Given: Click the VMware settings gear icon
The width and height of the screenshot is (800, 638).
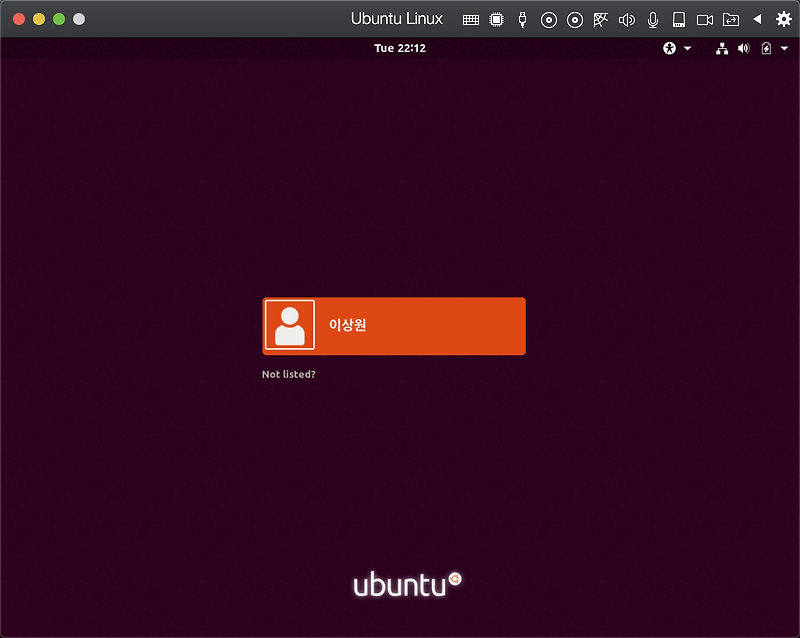Looking at the screenshot, I should pyautogui.click(x=782, y=18).
